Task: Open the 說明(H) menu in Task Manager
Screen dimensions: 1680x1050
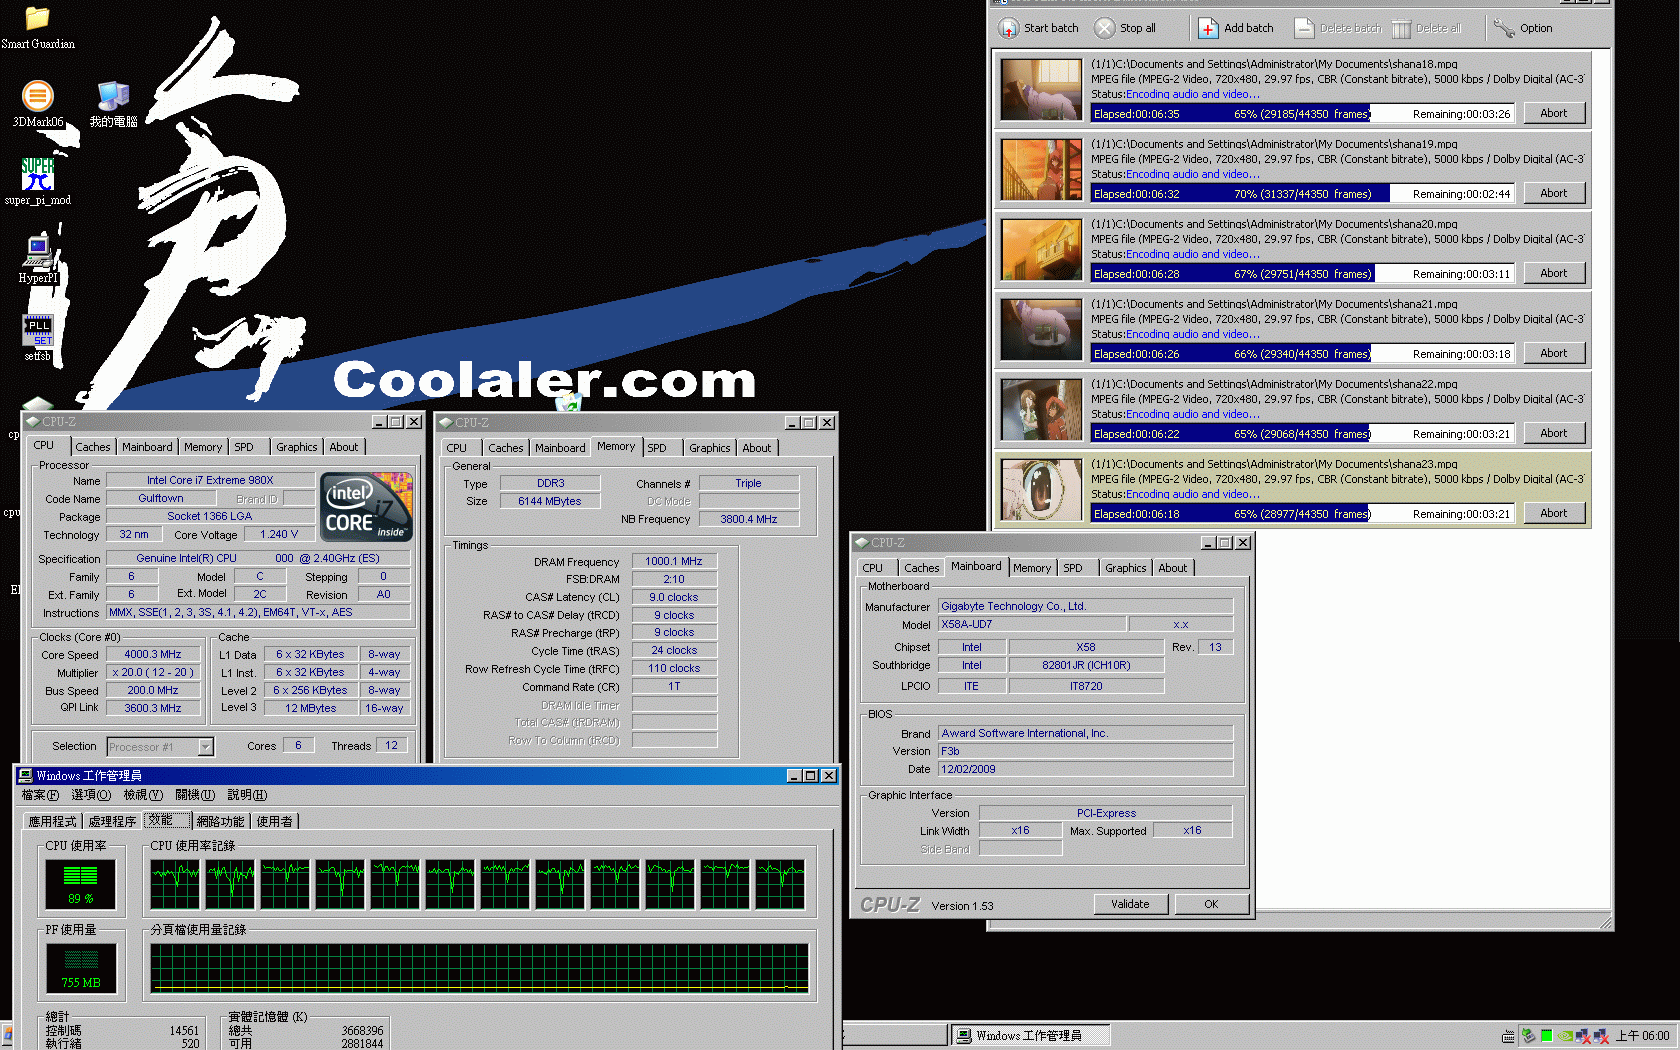Action: click(x=247, y=795)
